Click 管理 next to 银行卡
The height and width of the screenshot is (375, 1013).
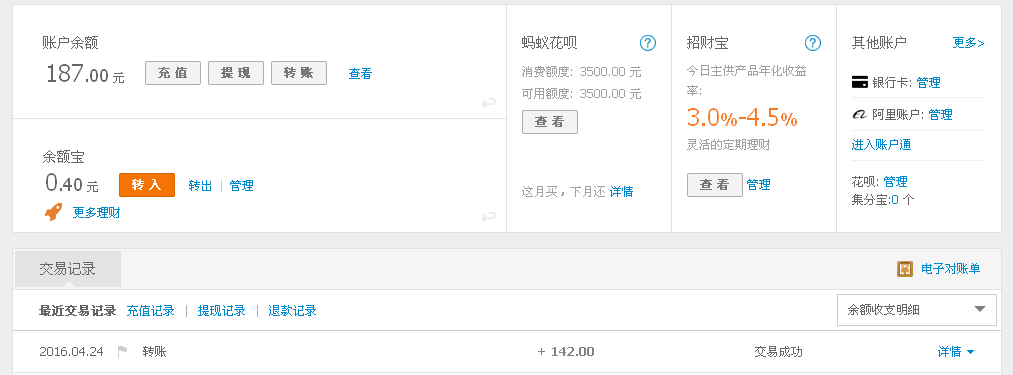pos(928,82)
